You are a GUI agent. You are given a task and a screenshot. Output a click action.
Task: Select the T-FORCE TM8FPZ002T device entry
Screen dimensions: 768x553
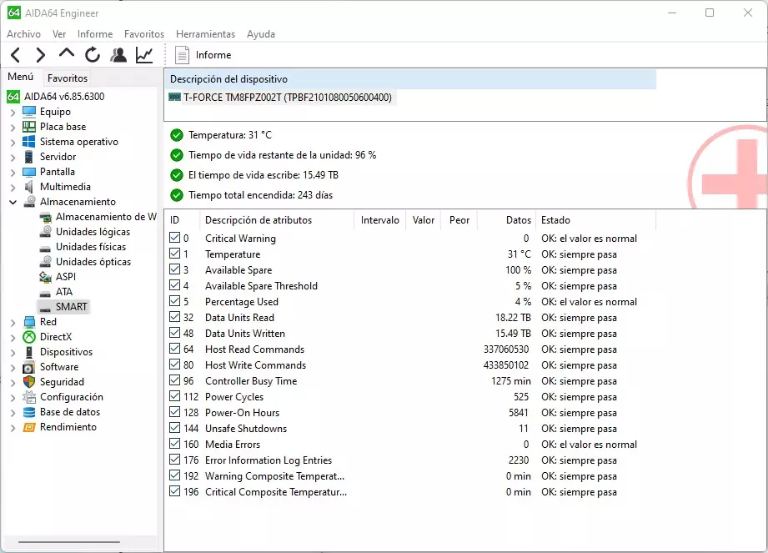coord(281,97)
